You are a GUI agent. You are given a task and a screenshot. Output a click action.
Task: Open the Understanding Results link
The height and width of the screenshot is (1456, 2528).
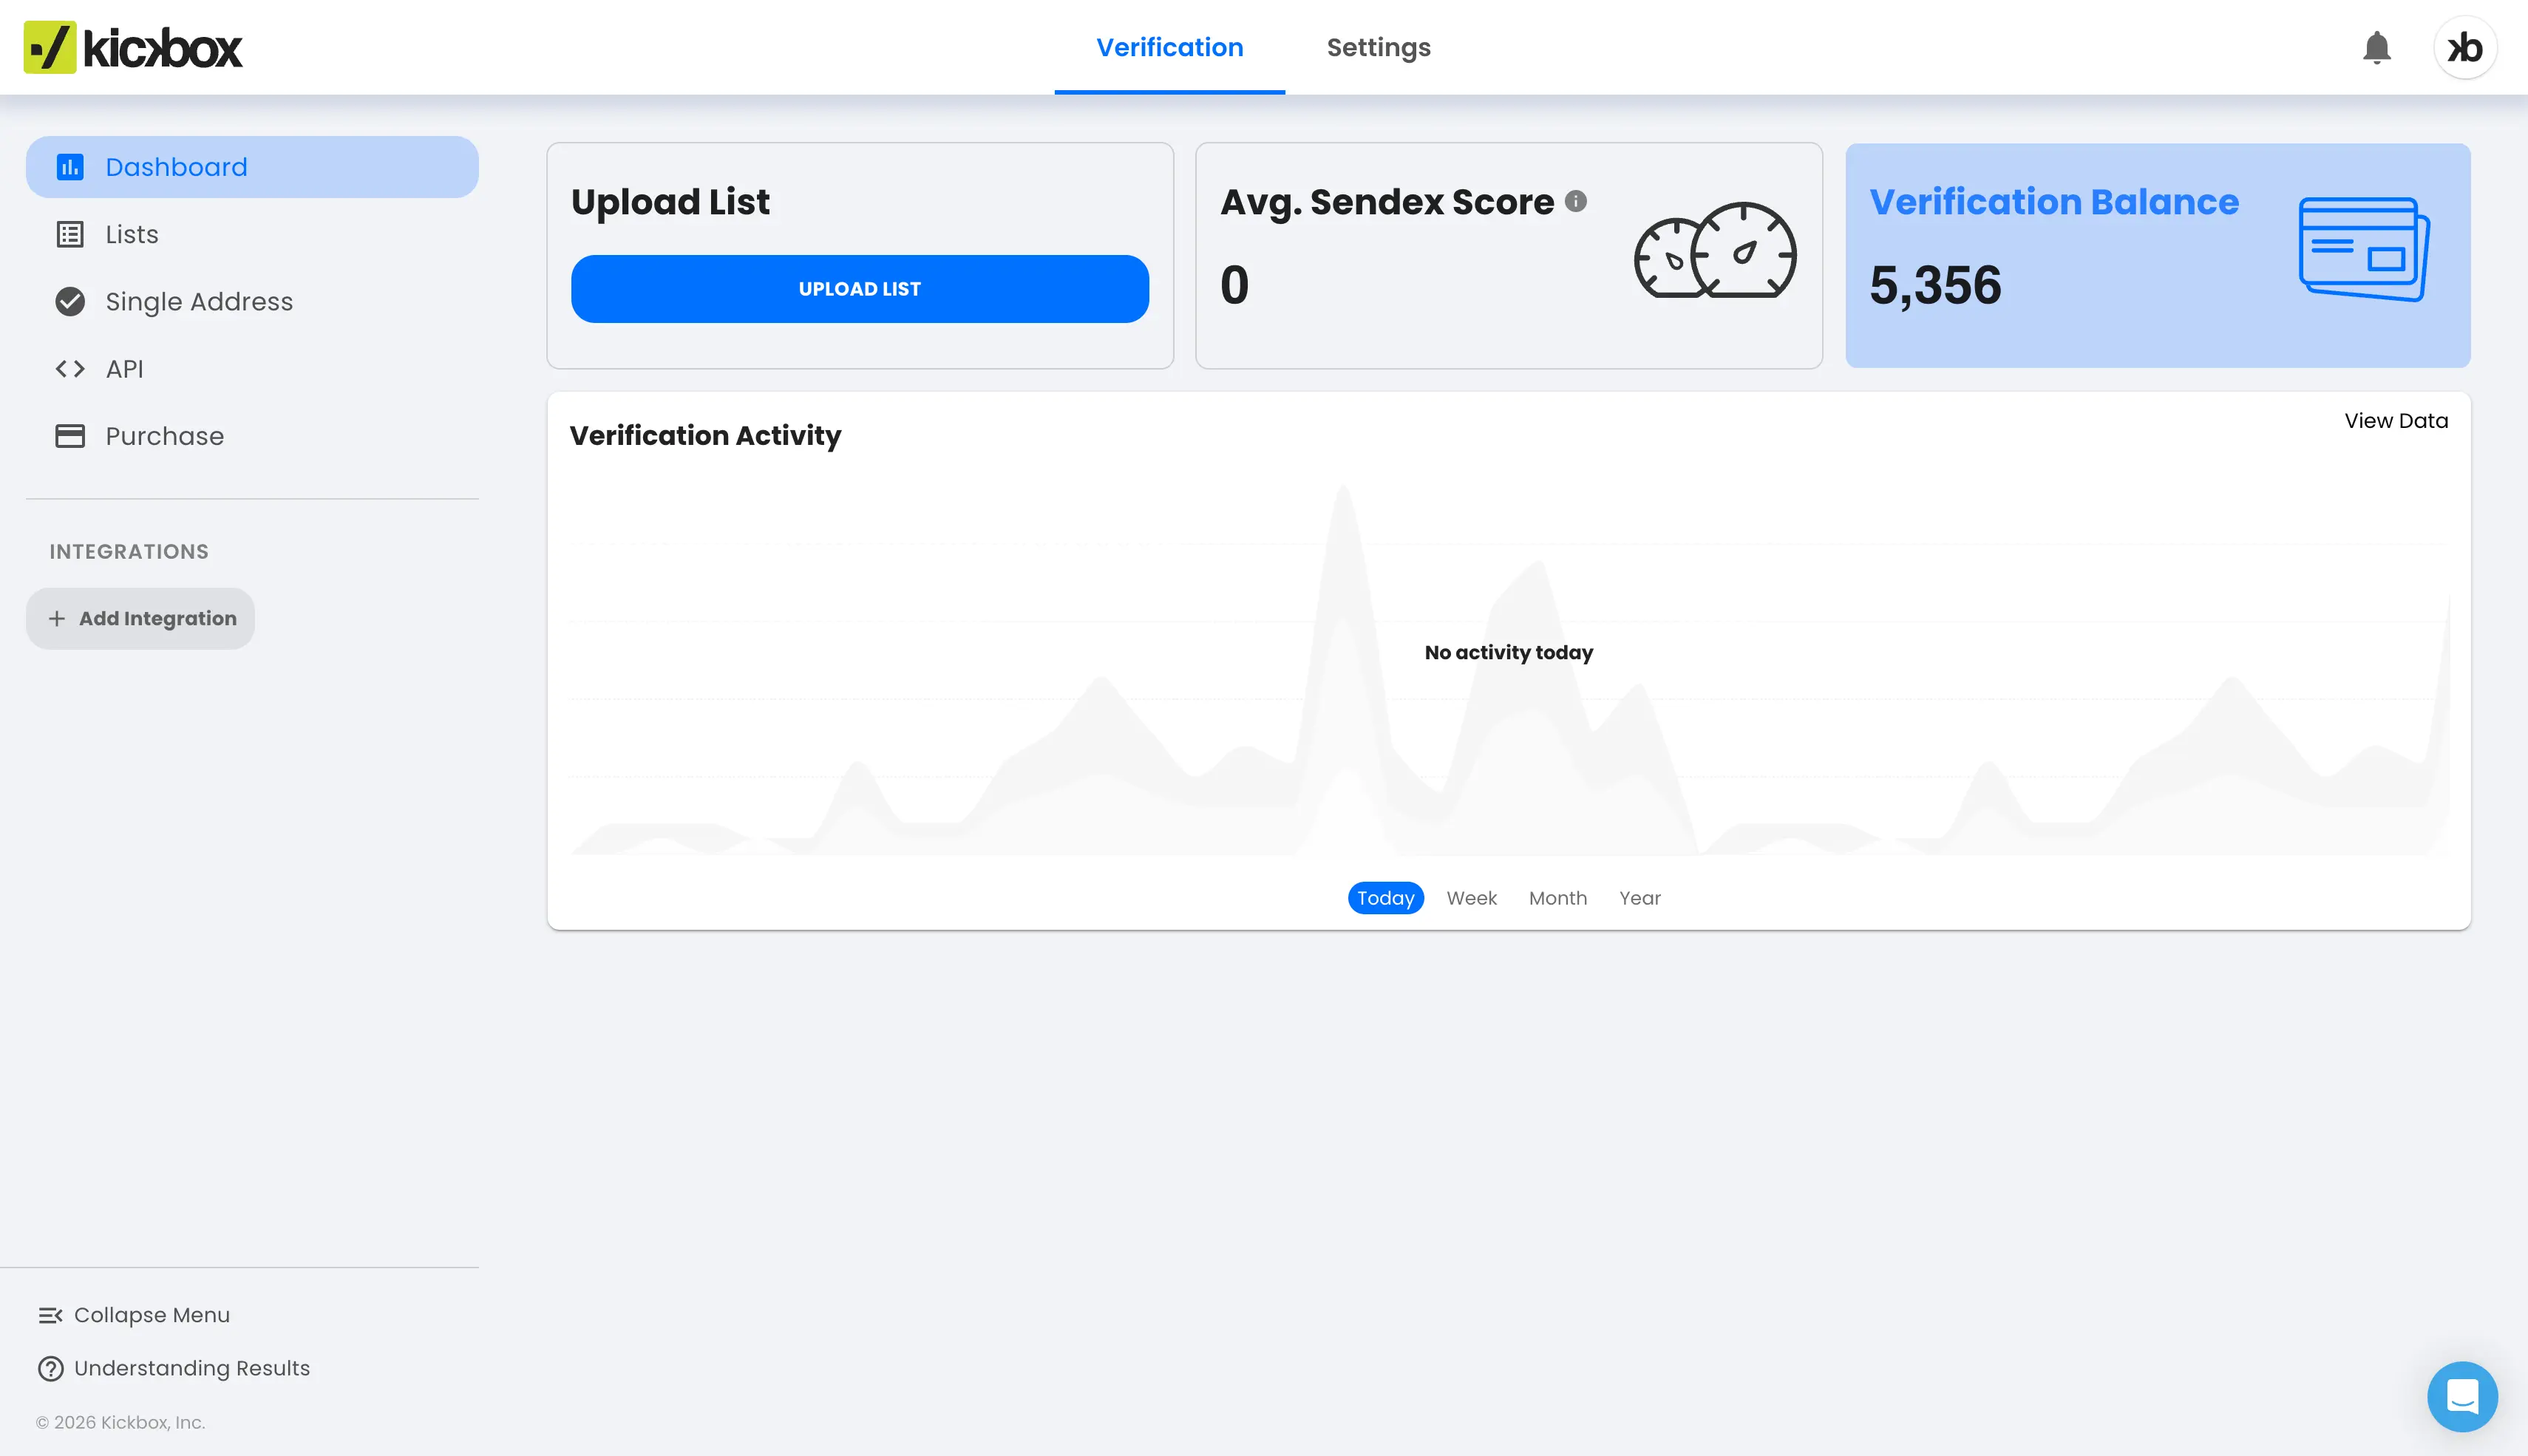[x=192, y=1368]
